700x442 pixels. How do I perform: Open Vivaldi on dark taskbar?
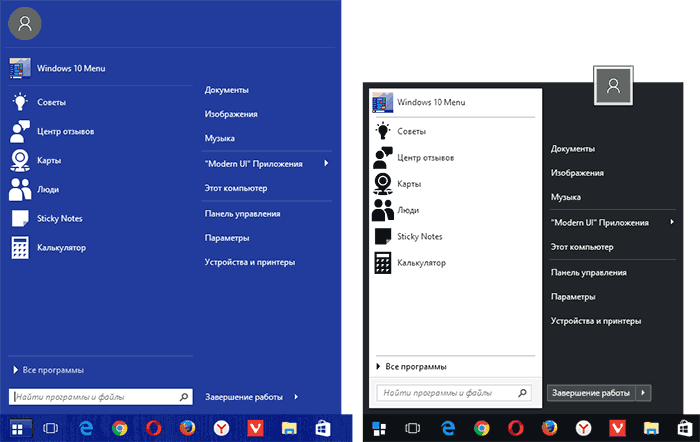(x=617, y=429)
